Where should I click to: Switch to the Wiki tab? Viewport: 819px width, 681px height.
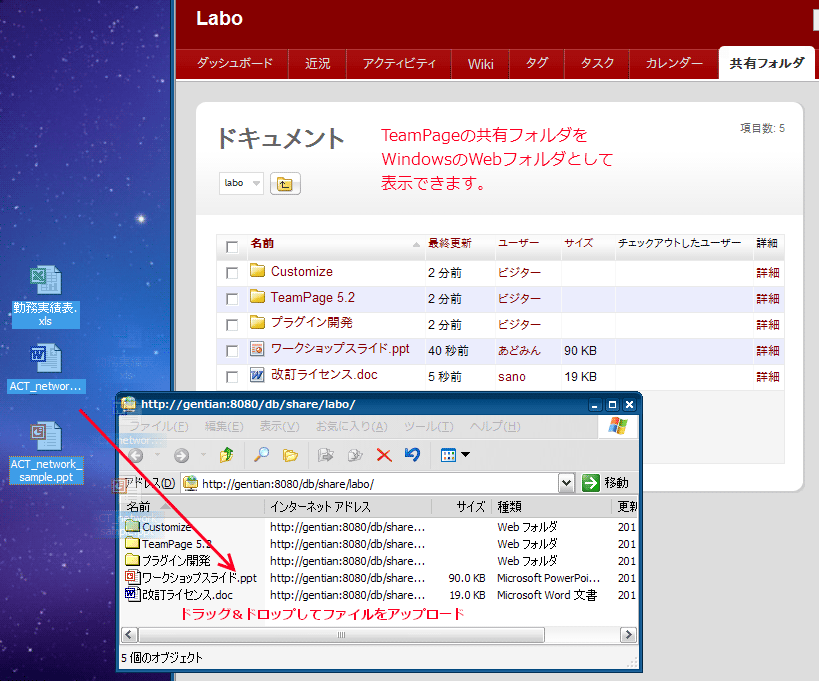coord(480,63)
